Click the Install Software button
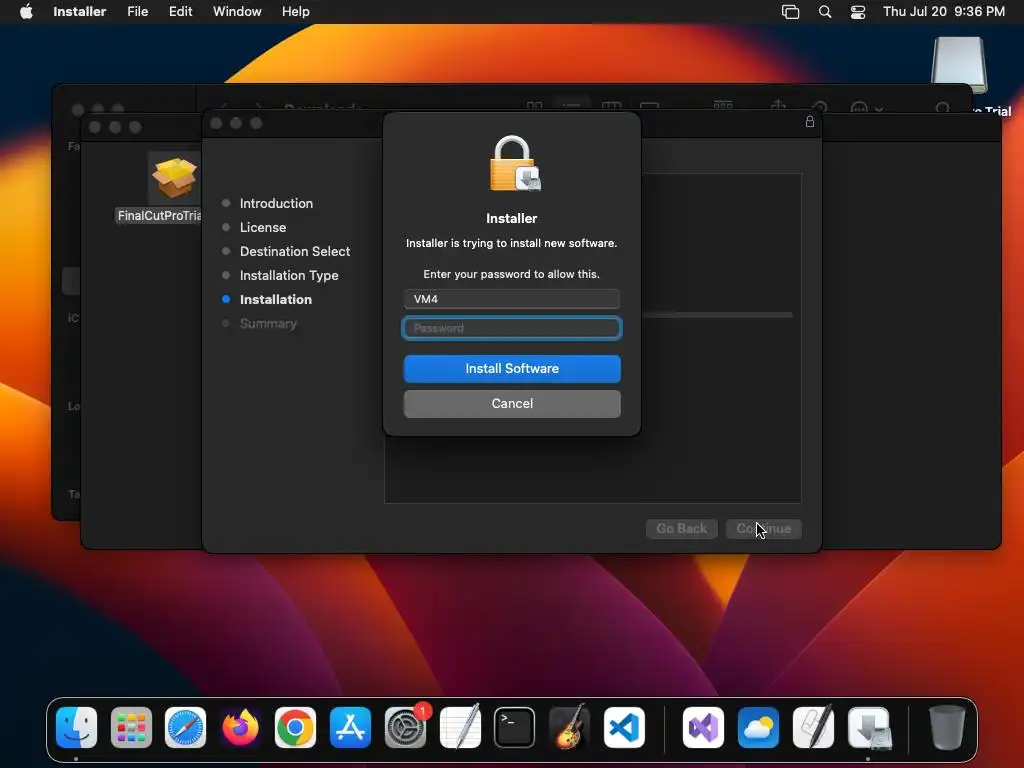 pyautogui.click(x=512, y=368)
